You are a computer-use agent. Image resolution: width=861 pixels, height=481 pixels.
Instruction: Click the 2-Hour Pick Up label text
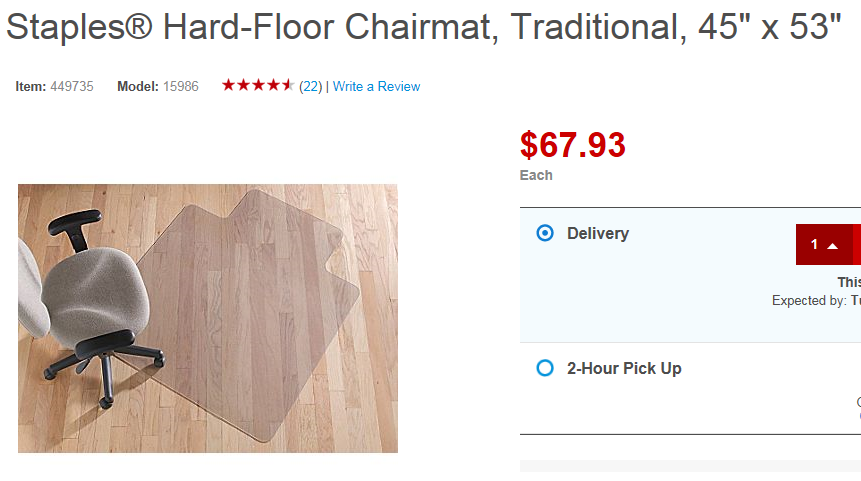pyautogui.click(x=624, y=368)
